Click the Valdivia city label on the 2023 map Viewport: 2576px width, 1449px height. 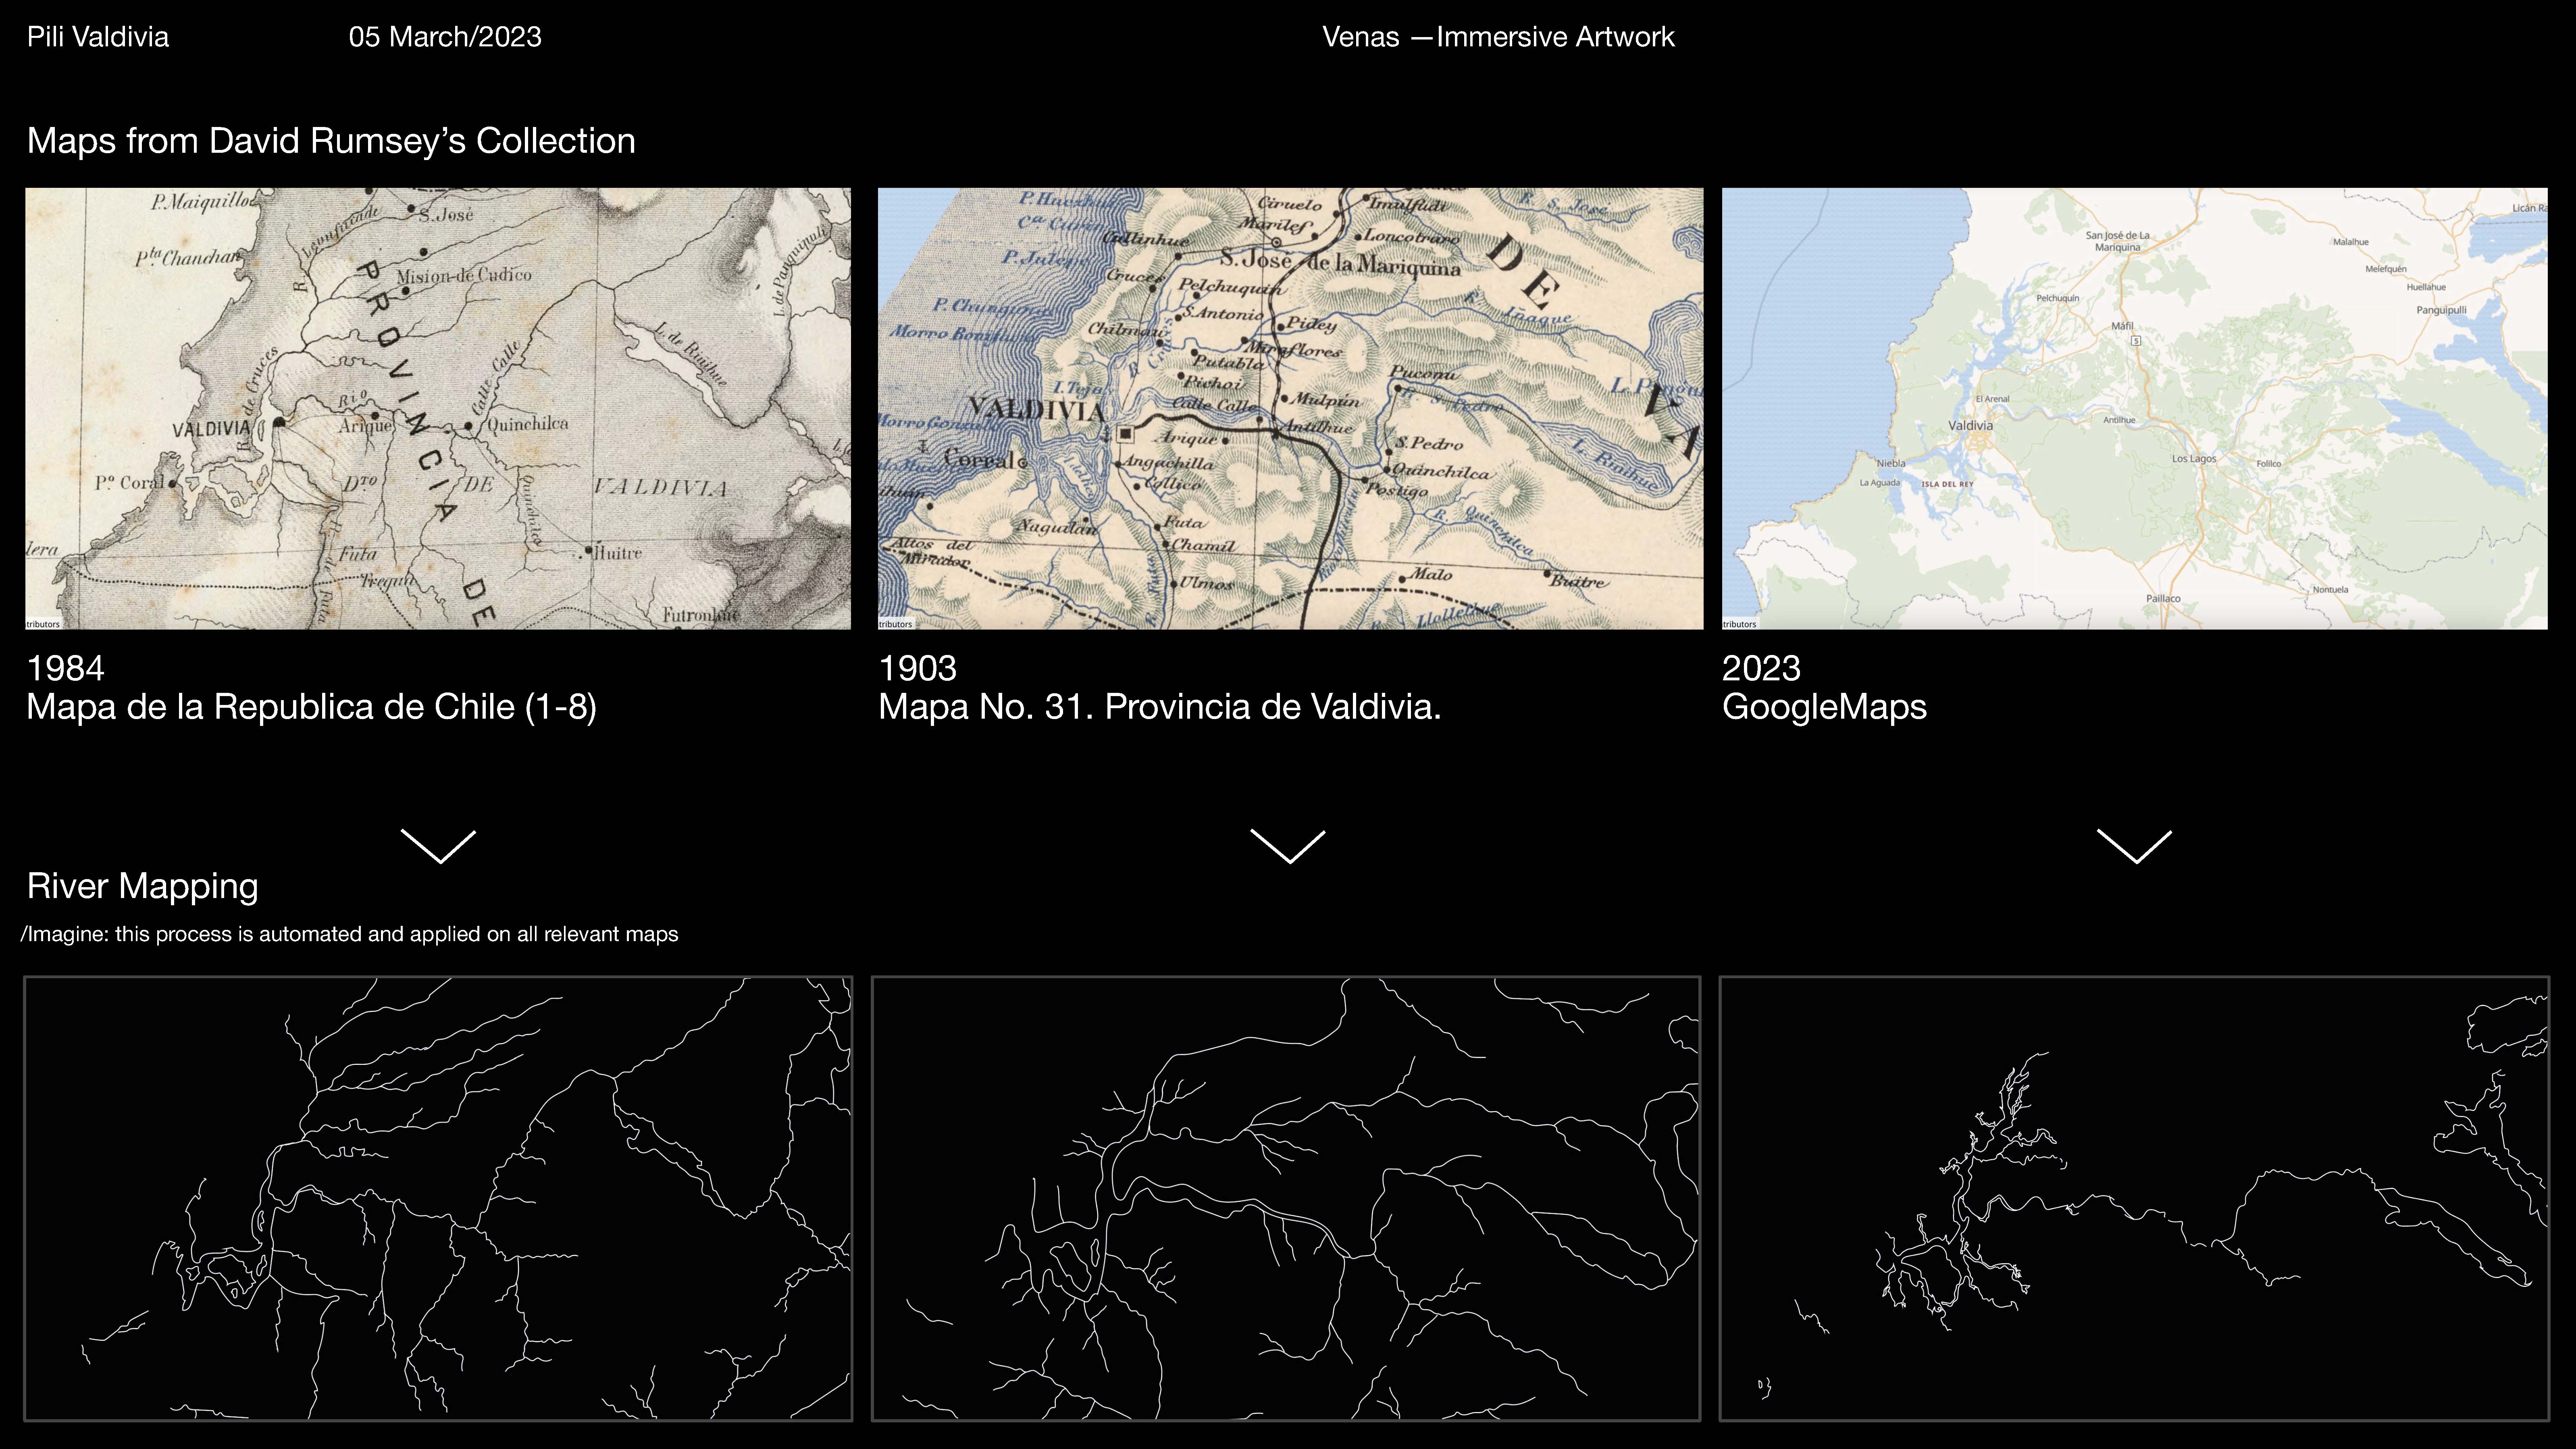[x=1970, y=425]
